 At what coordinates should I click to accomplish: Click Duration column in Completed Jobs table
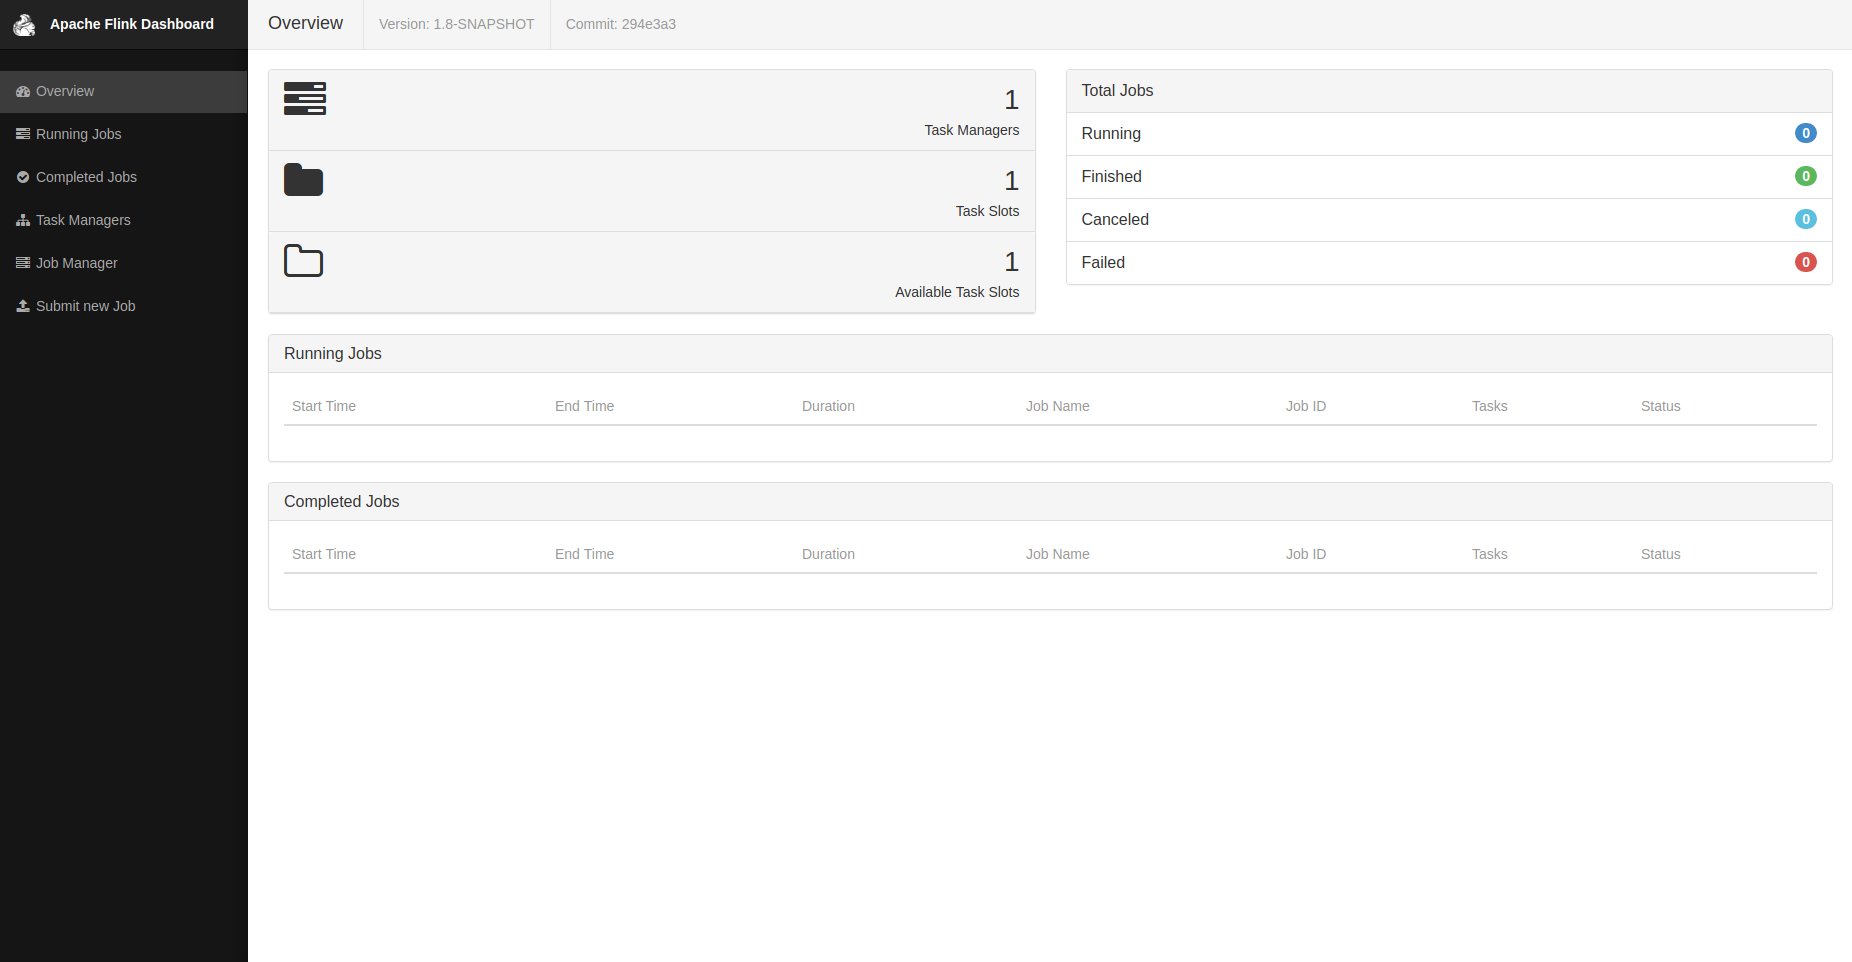(x=829, y=554)
